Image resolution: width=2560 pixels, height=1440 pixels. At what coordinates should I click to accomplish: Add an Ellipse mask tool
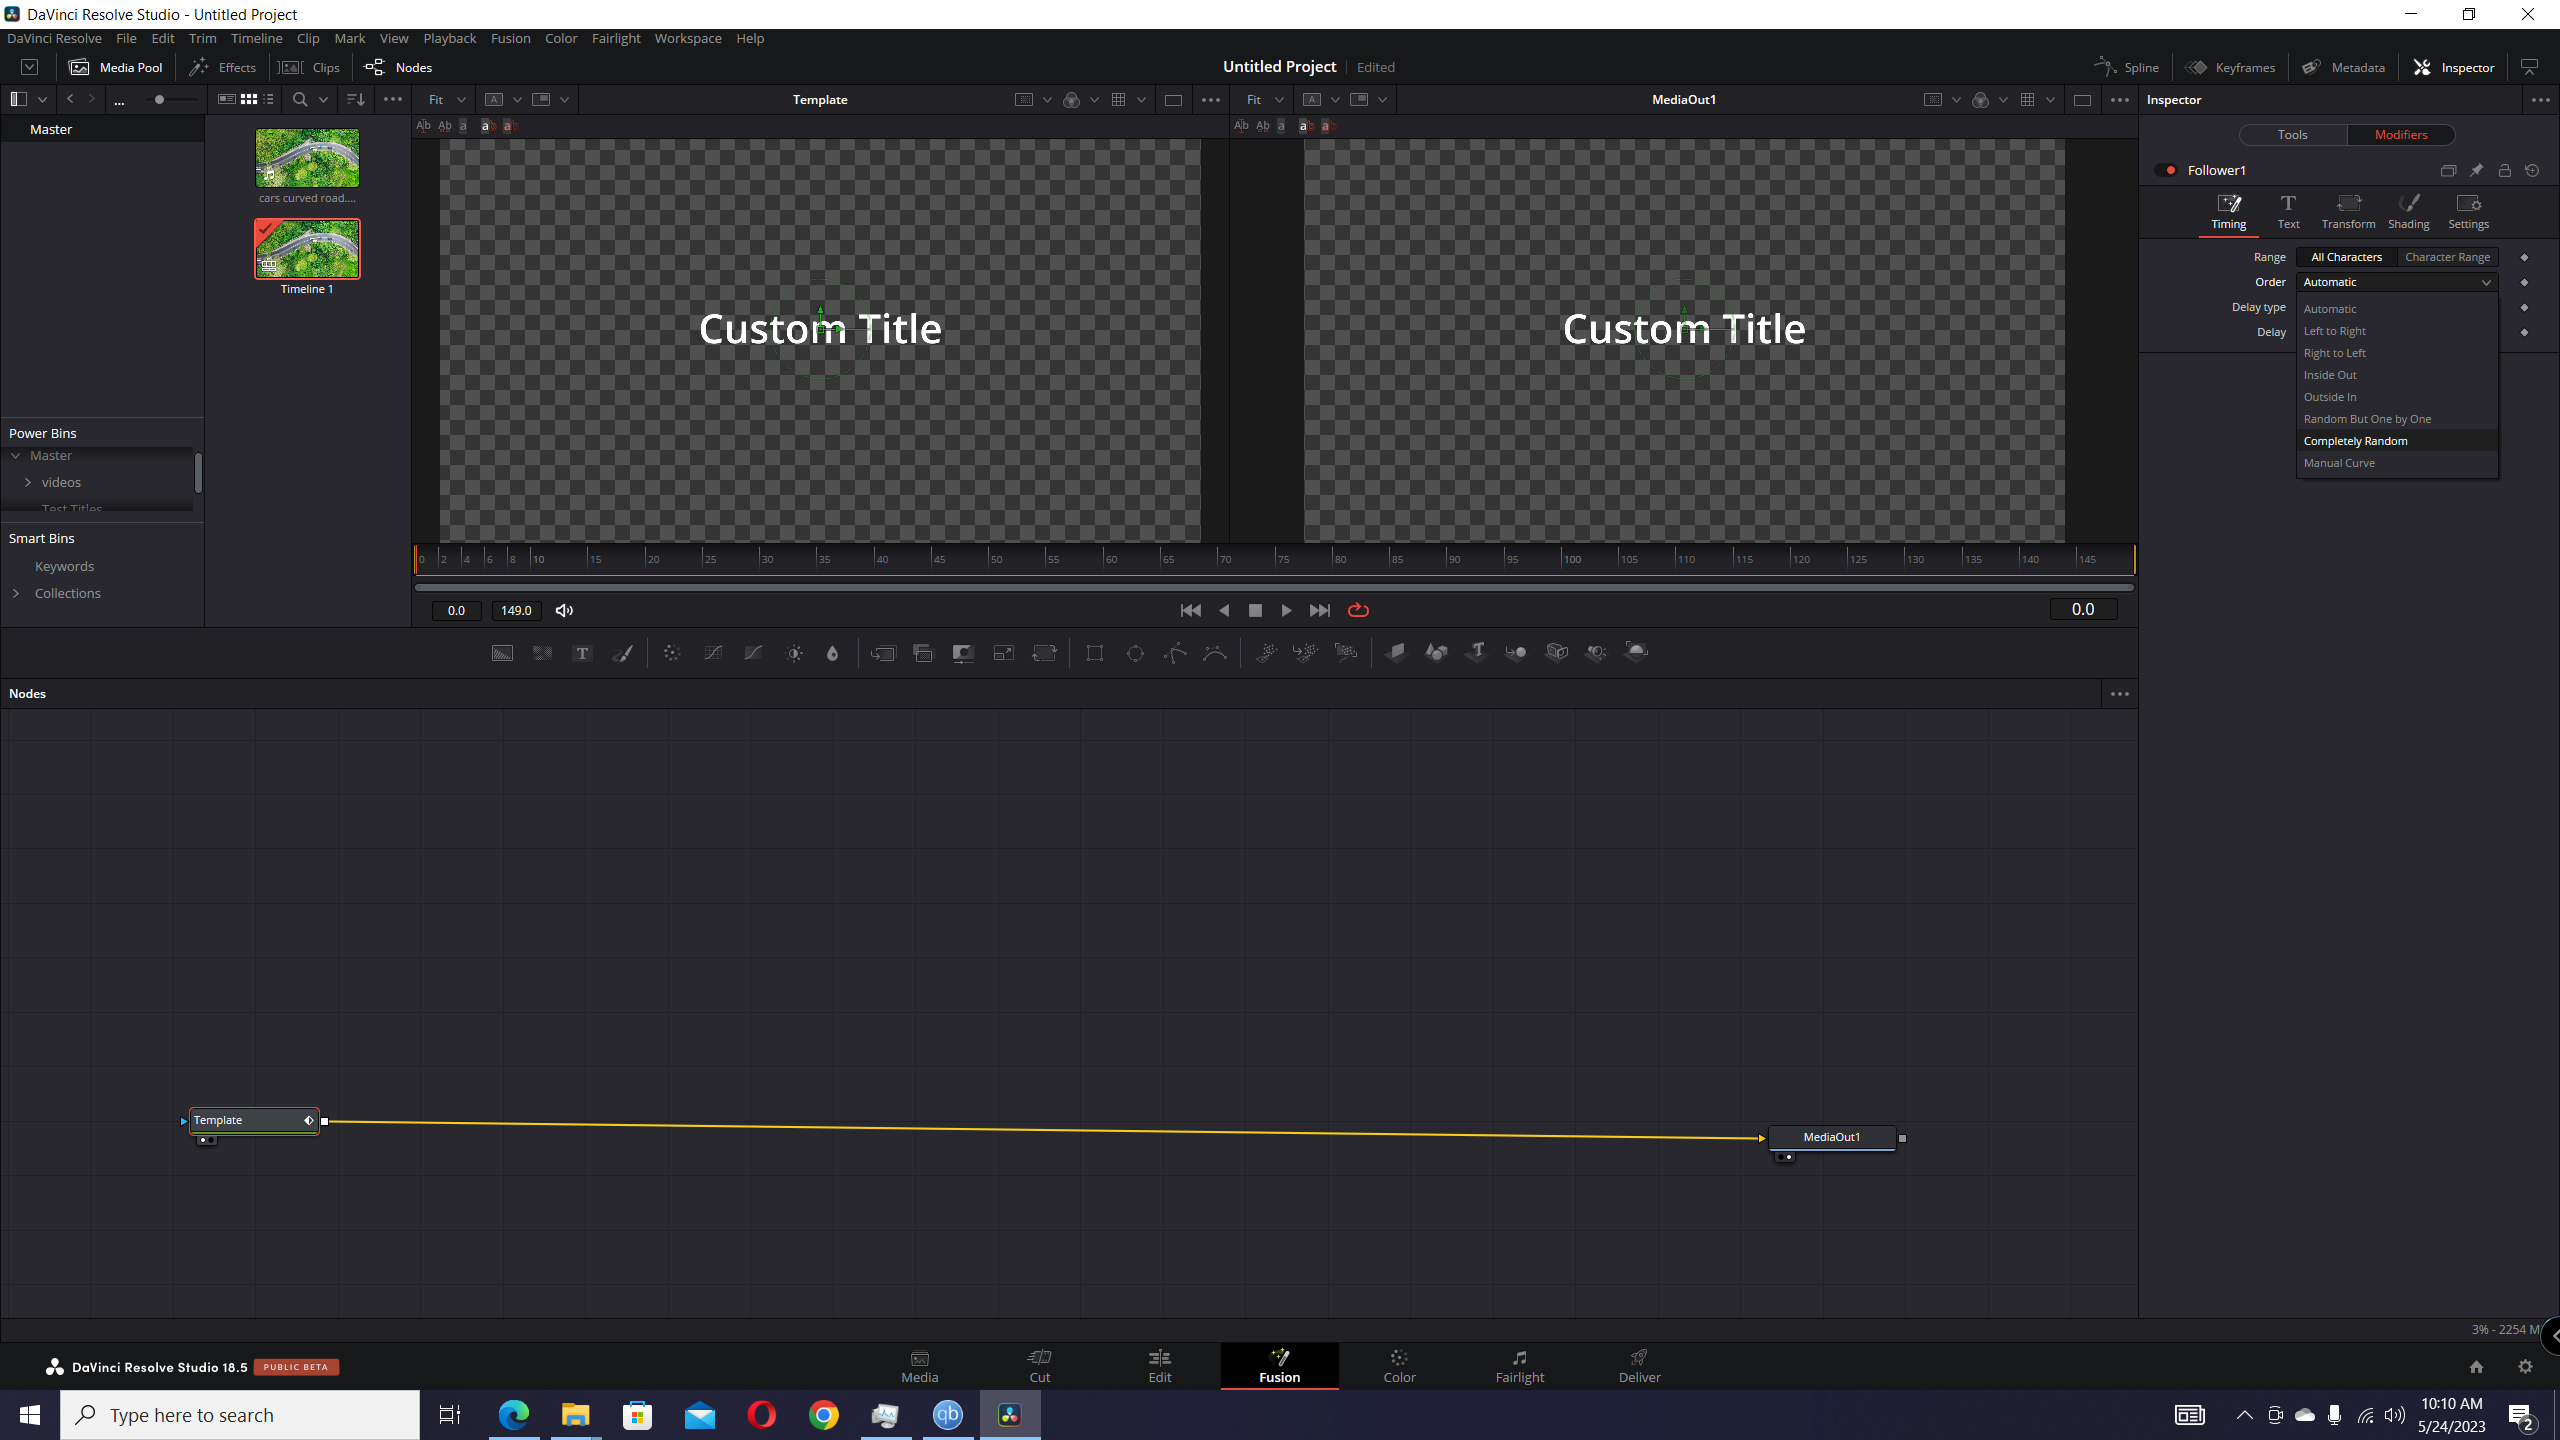tap(1135, 653)
